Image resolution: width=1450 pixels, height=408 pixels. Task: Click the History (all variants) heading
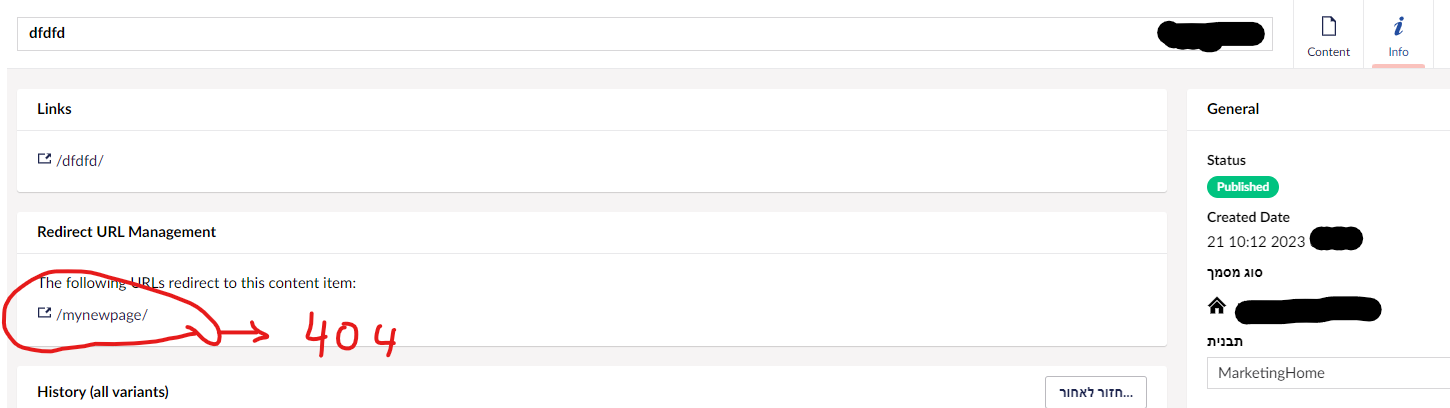point(102,391)
